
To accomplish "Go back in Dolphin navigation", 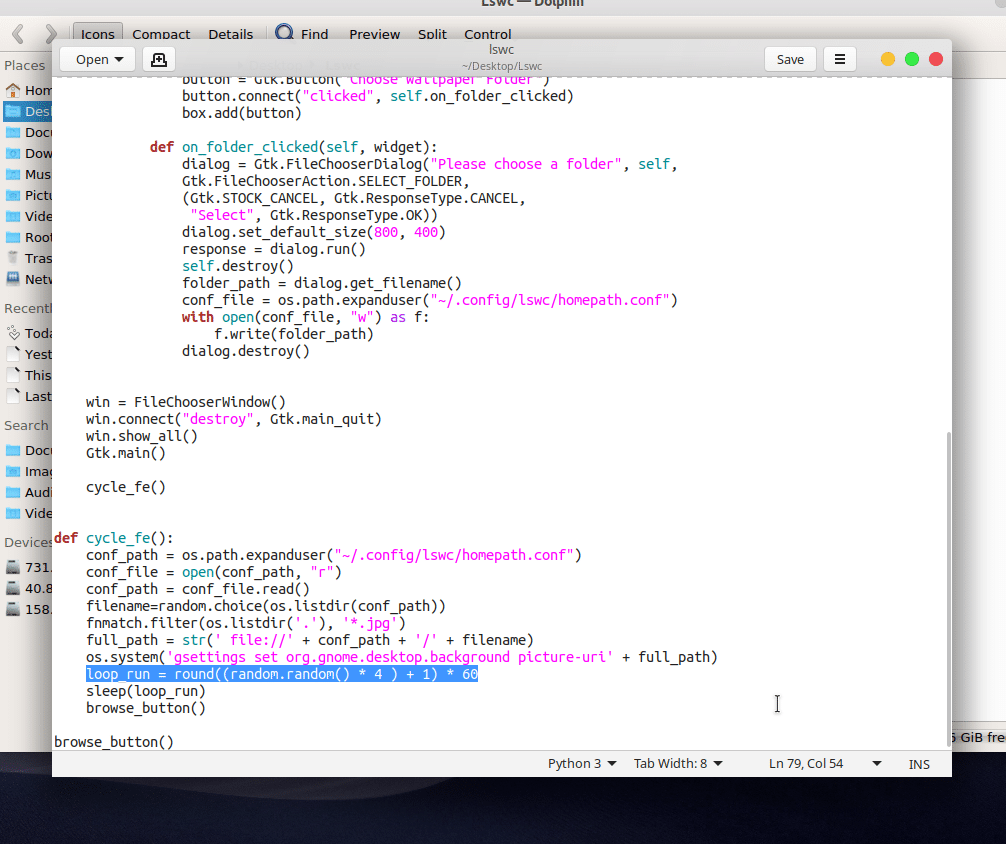I will coord(18,34).
